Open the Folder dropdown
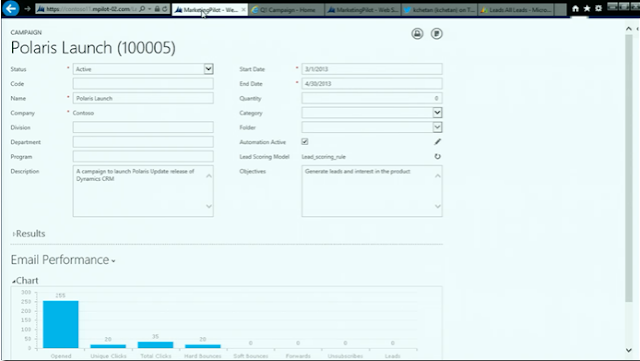 [437, 127]
